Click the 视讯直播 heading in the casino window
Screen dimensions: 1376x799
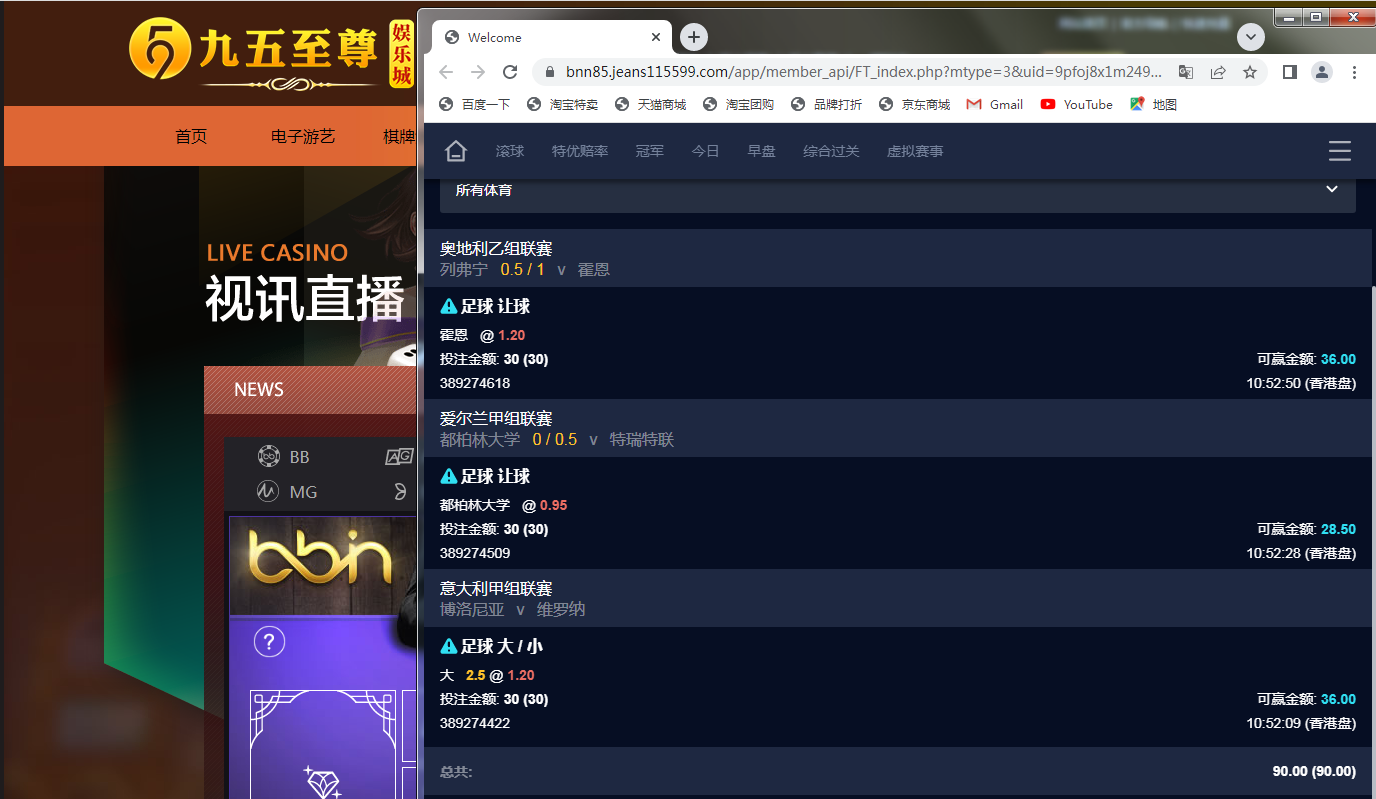pyautogui.click(x=305, y=299)
